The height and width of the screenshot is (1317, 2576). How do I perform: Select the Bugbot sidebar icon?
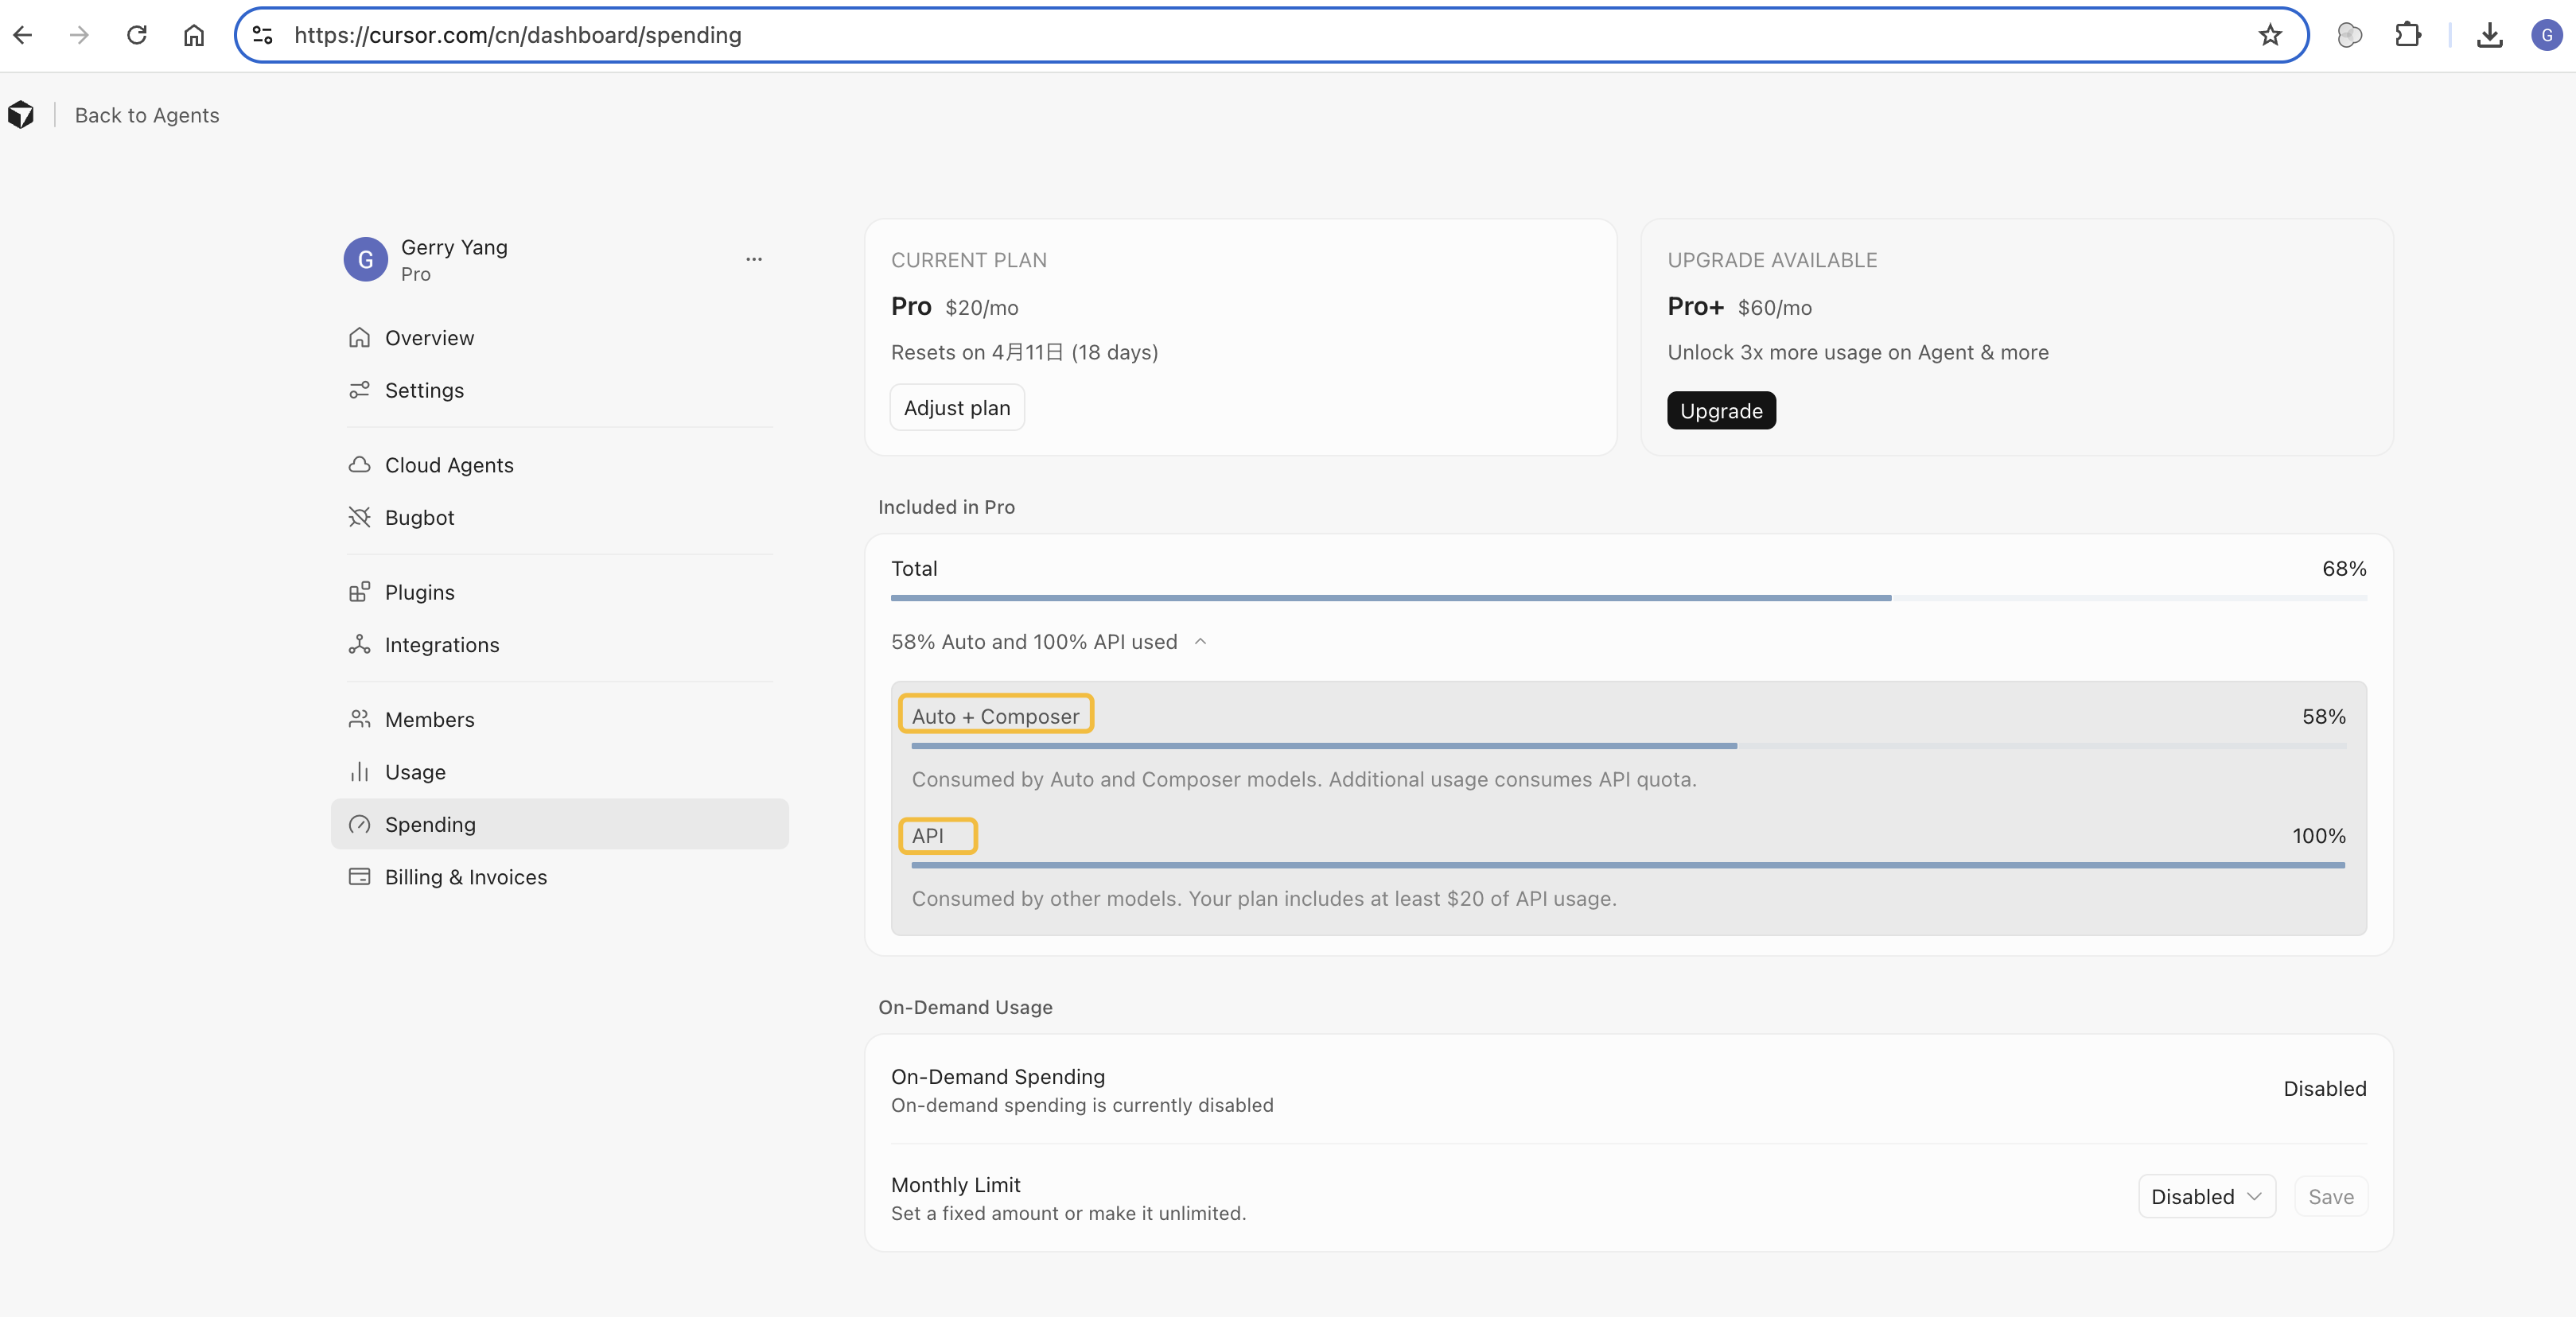coord(361,517)
